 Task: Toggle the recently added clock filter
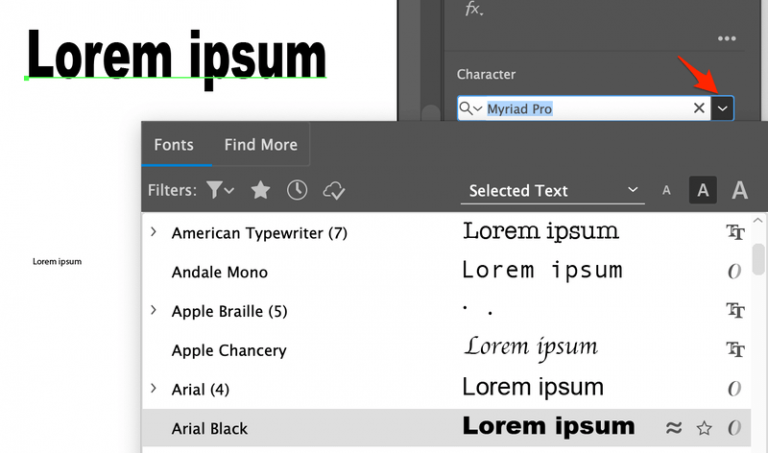click(x=297, y=190)
